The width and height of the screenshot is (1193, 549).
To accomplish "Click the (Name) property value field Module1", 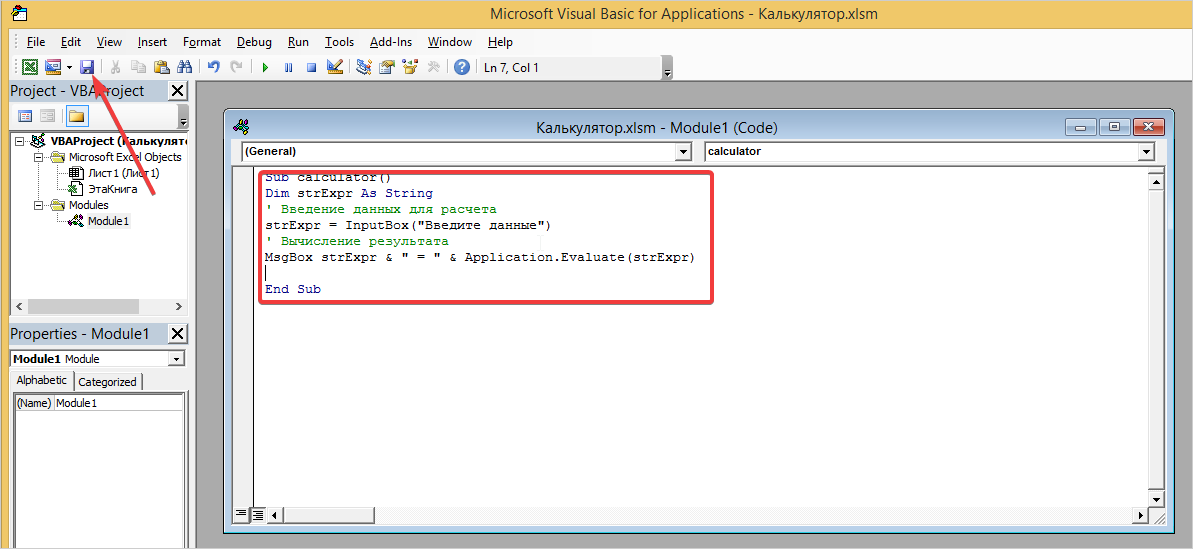I will coord(117,403).
